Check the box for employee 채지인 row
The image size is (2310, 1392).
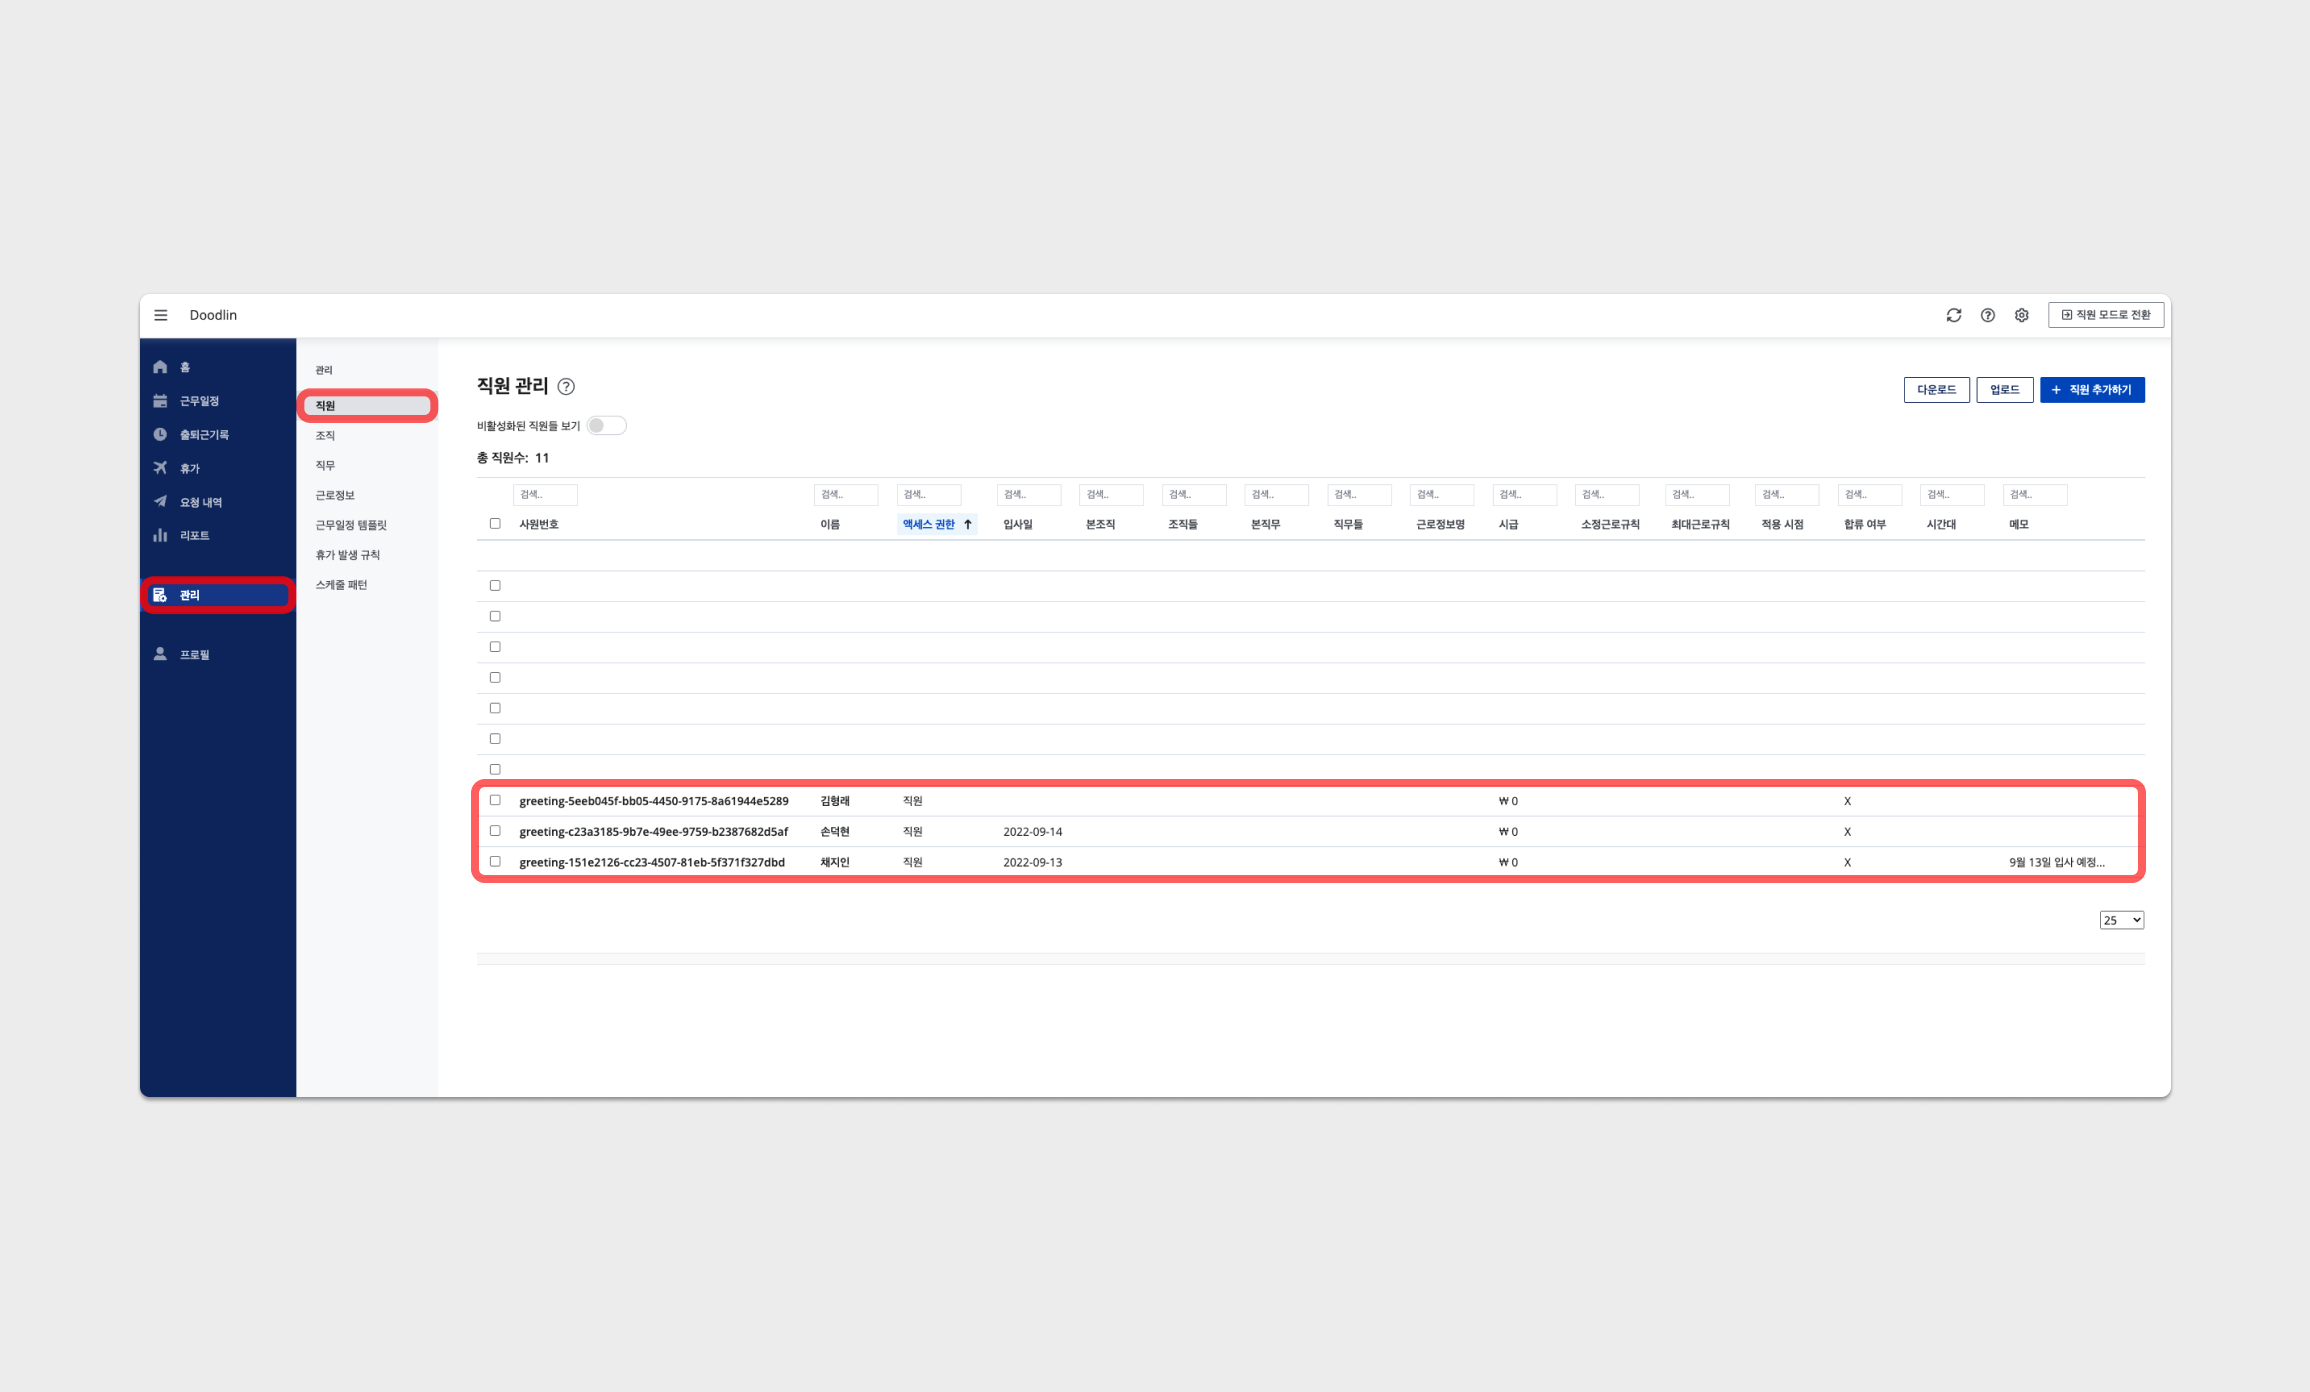[x=495, y=861]
